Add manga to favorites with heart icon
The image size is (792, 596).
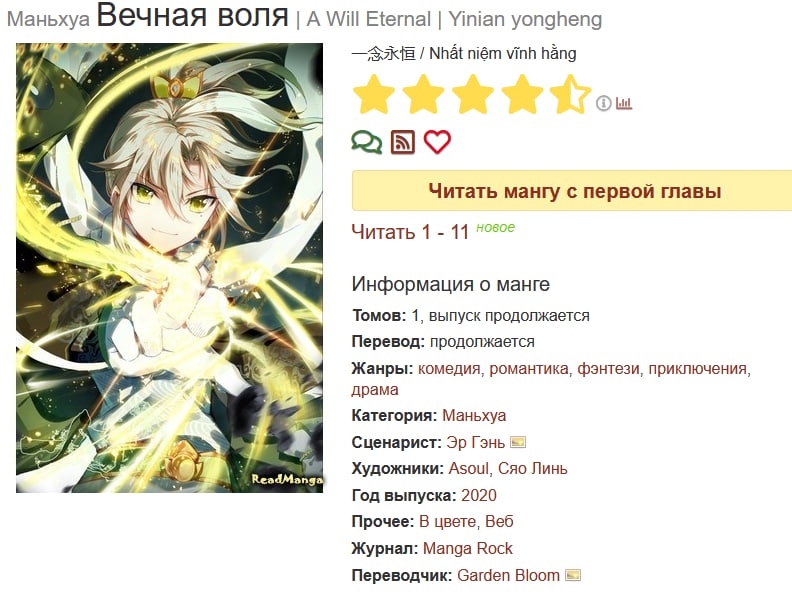(x=437, y=141)
